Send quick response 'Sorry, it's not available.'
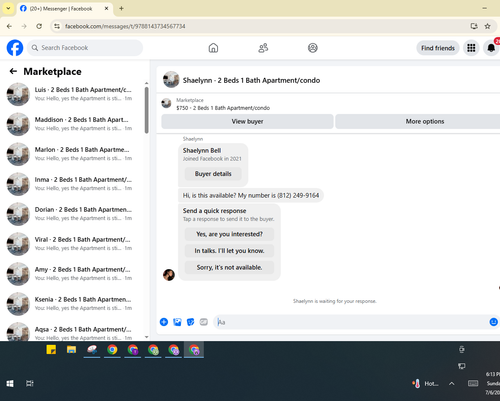The height and width of the screenshot is (401, 500). coord(229,267)
